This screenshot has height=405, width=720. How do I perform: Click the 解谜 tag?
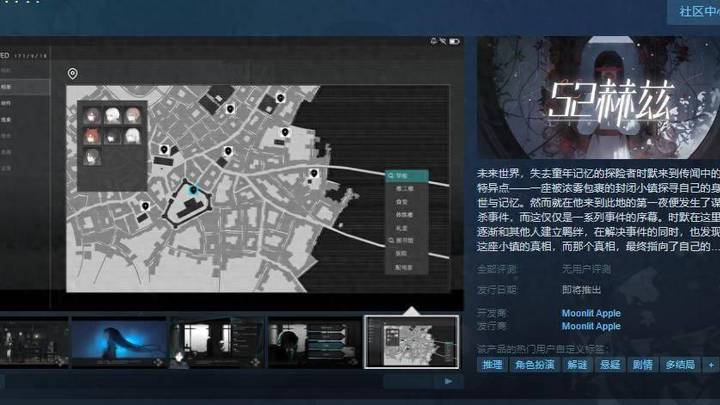(x=577, y=365)
